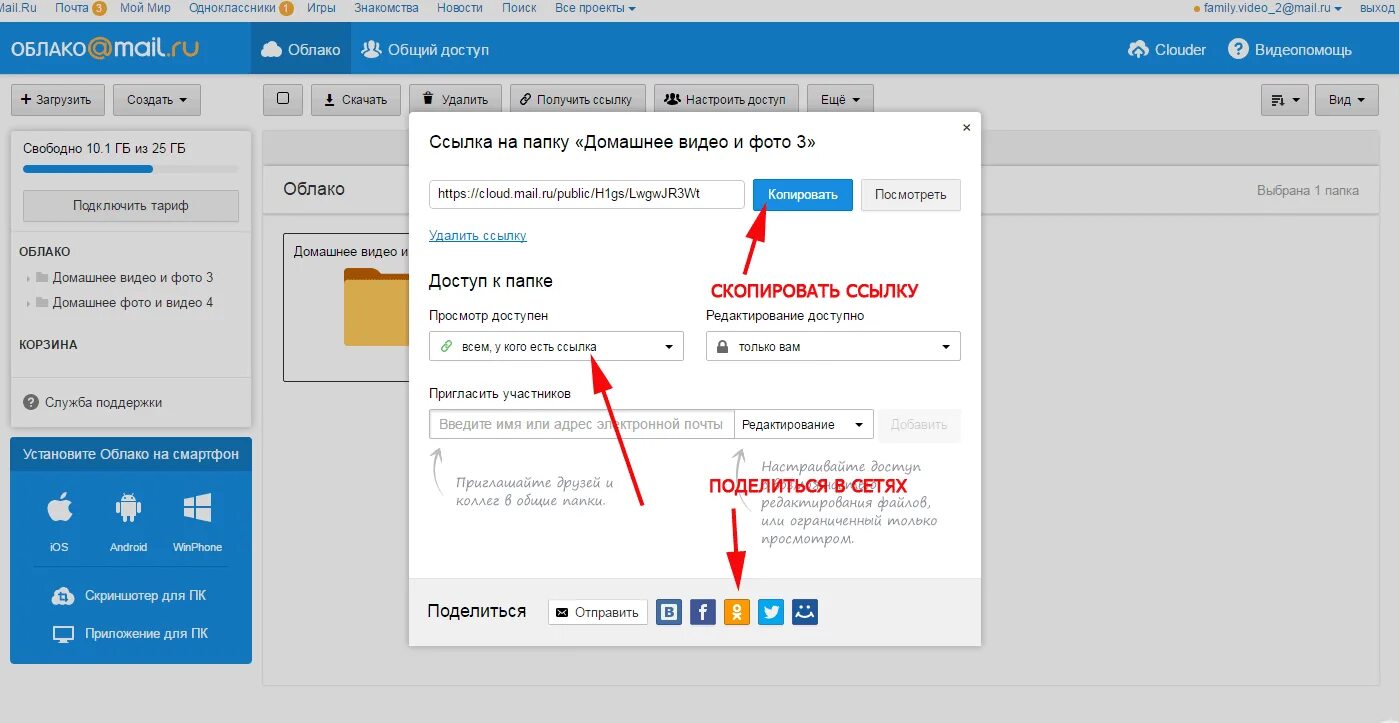Share folder link via Twitter icon
The width and height of the screenshot is (1399, 723).
tap(771, 612)
